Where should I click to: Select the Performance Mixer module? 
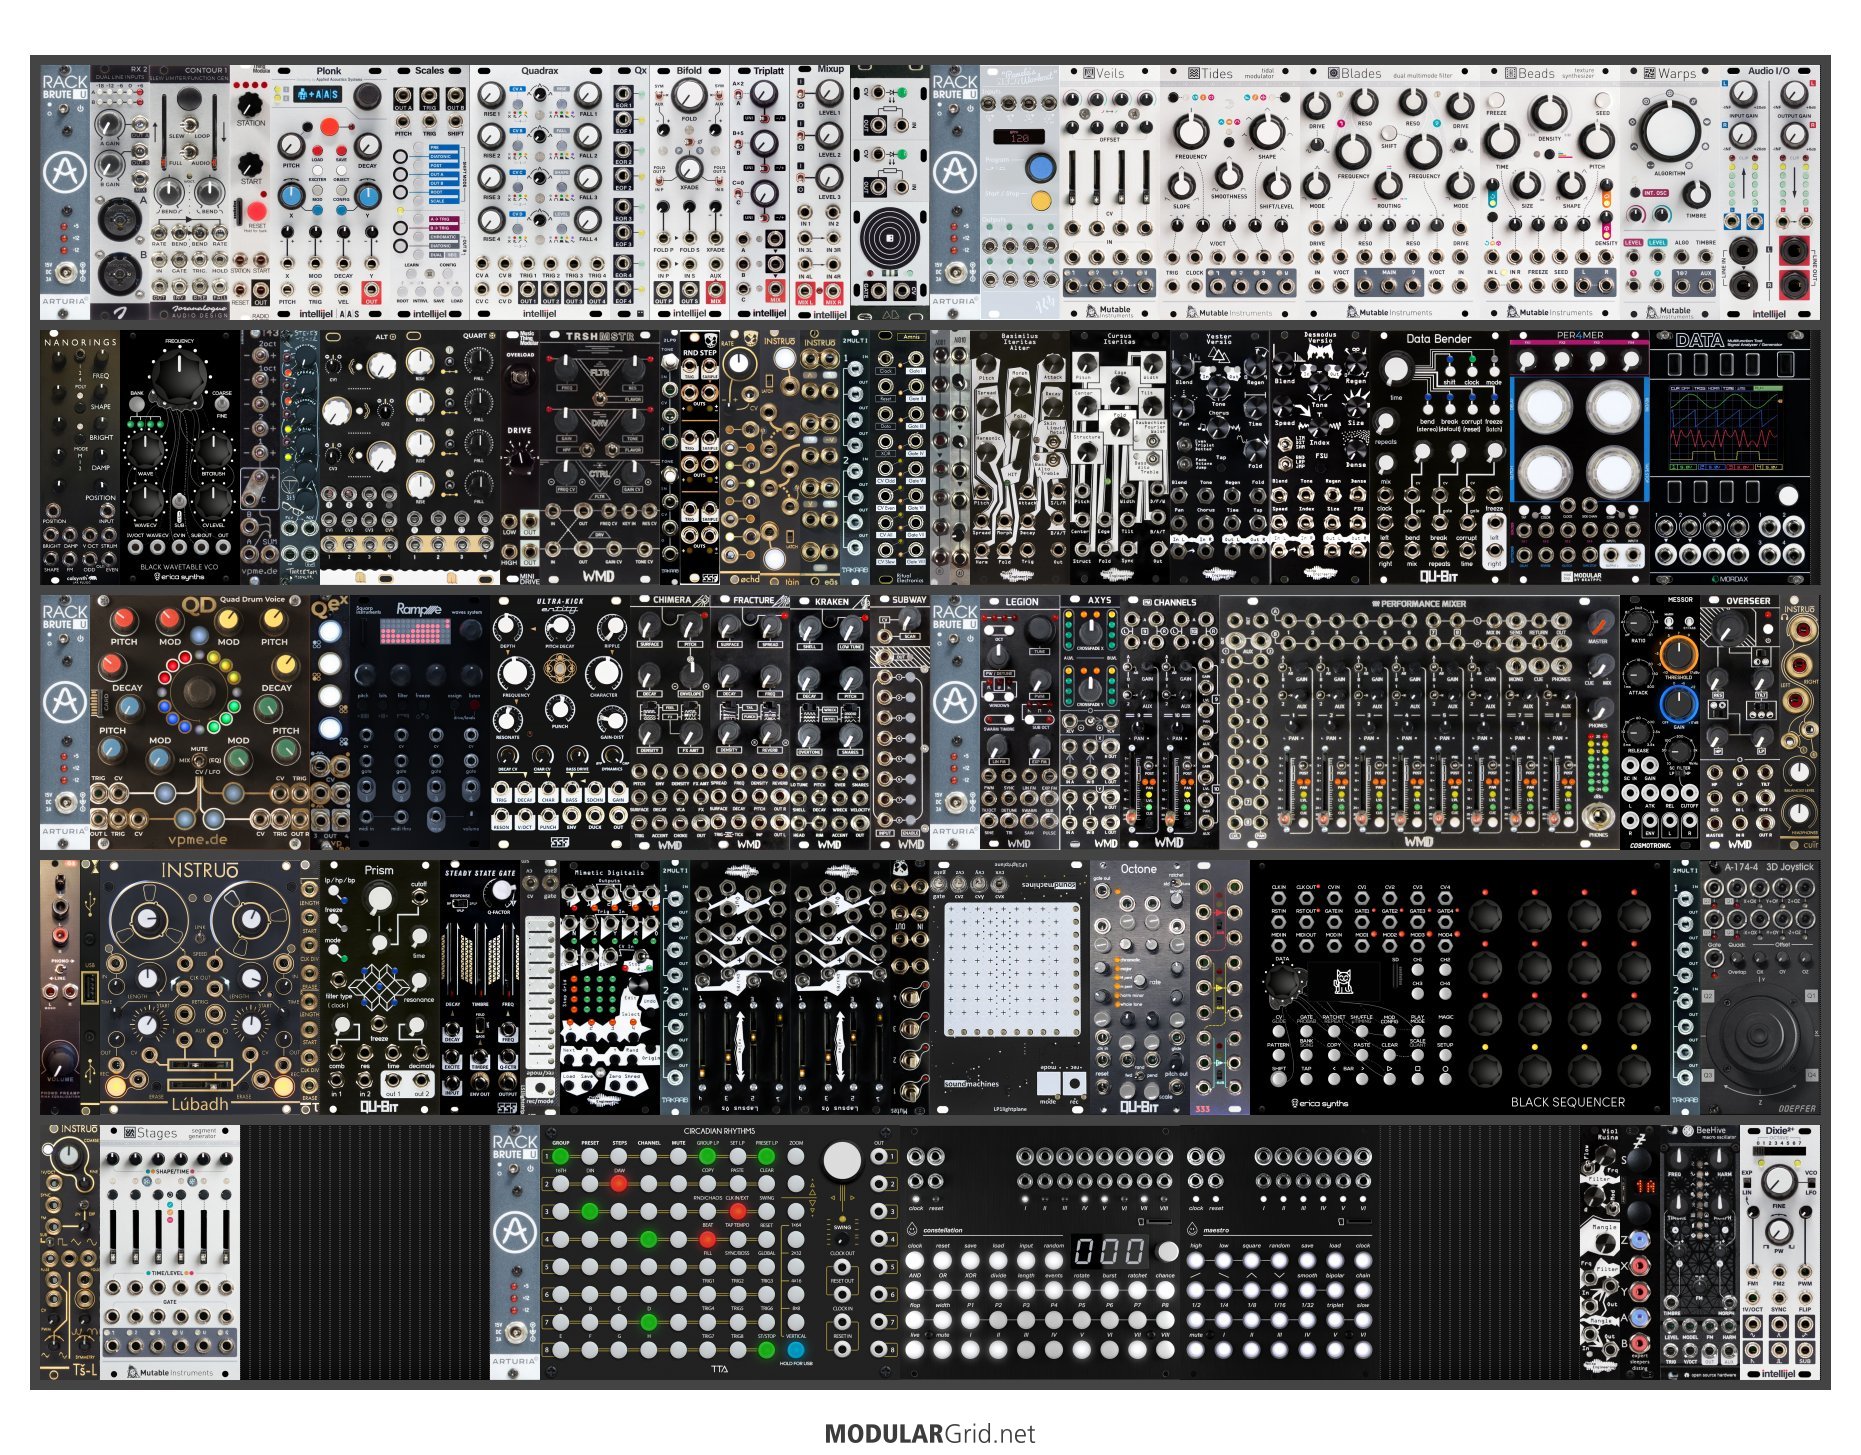1419,723
